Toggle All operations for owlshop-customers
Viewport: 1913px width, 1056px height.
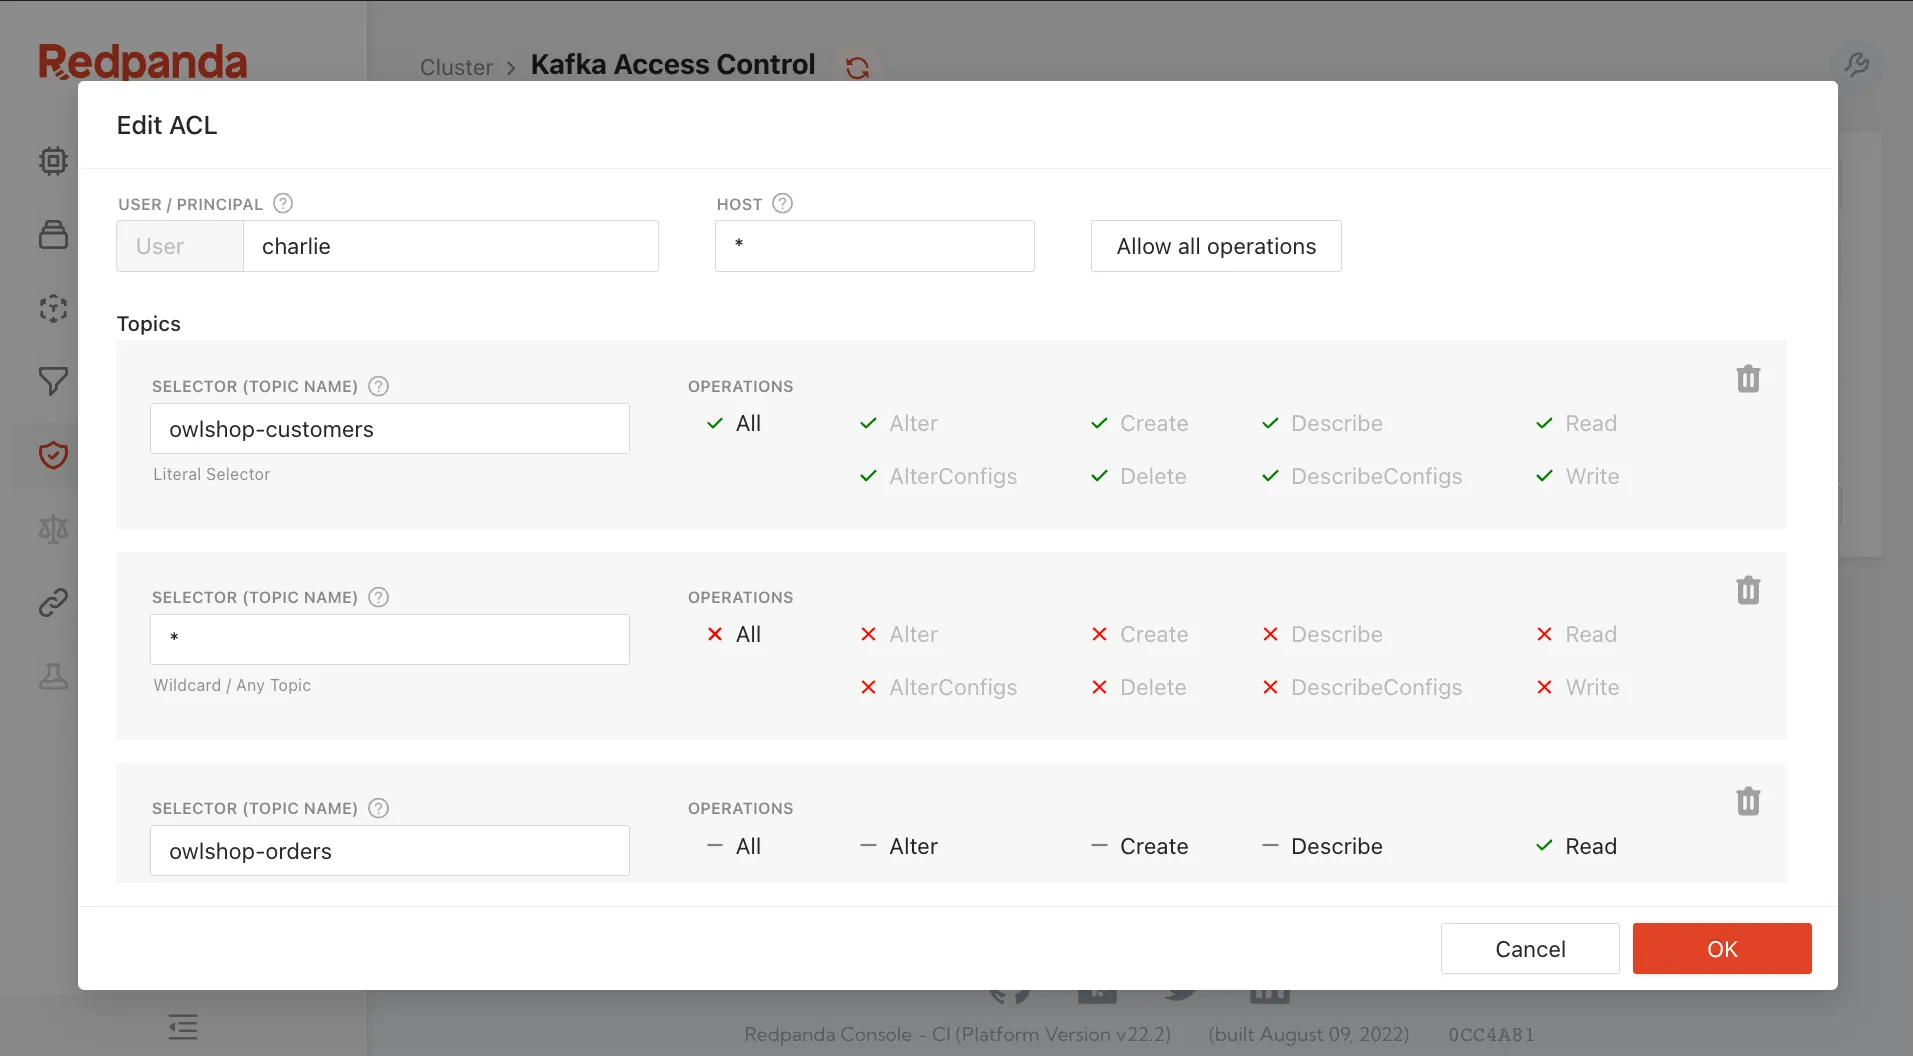pos(734,423)
